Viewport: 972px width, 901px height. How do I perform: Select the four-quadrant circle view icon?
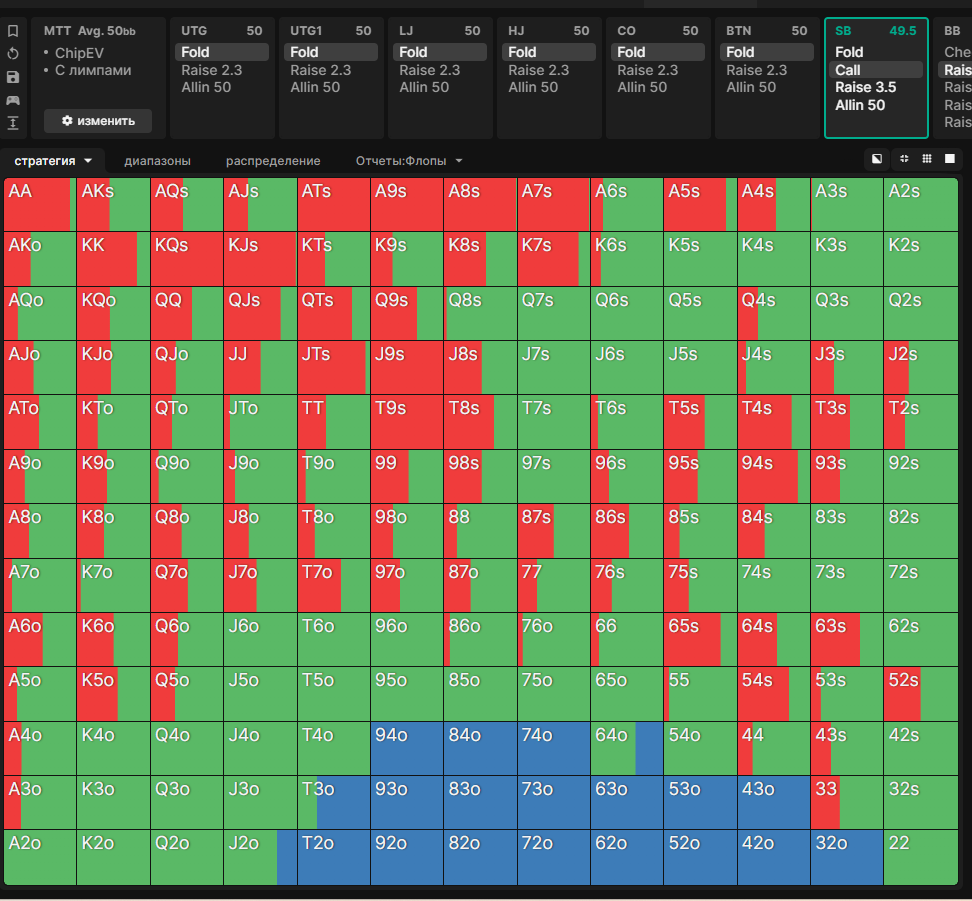[x=904, y=159]
